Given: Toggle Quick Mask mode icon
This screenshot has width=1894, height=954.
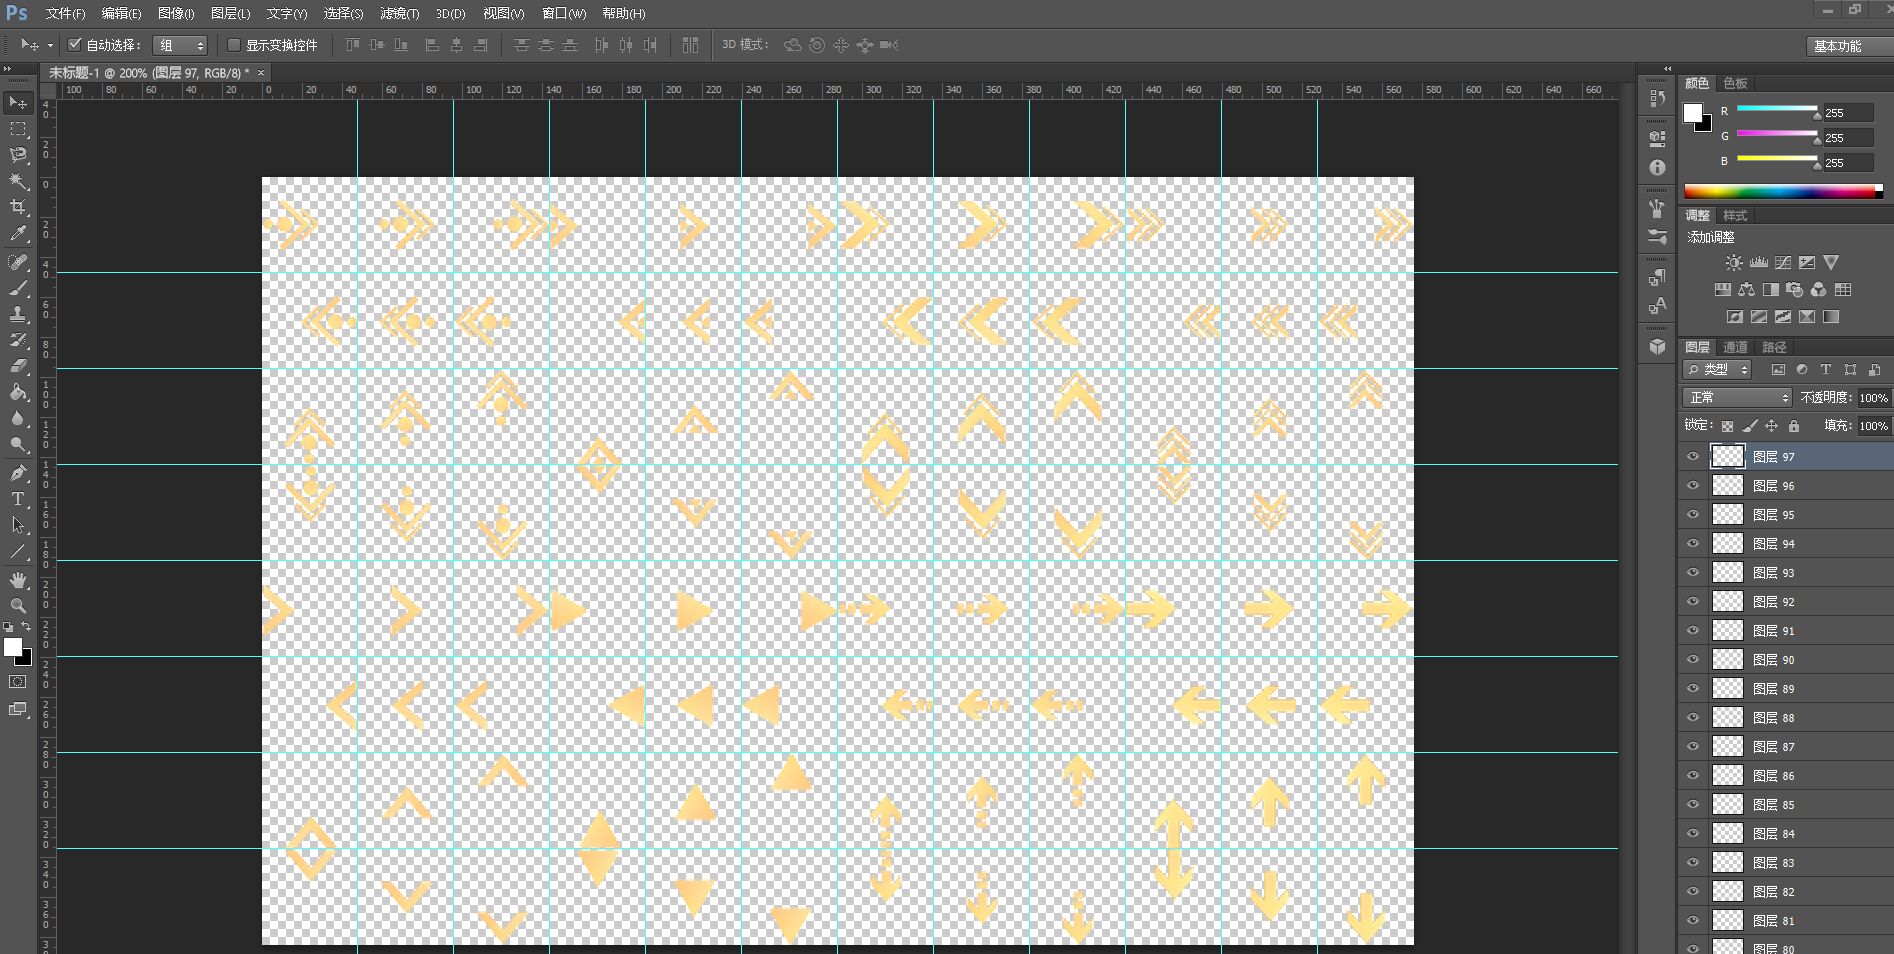Looking at the screenshot, I should pos(18,682).
